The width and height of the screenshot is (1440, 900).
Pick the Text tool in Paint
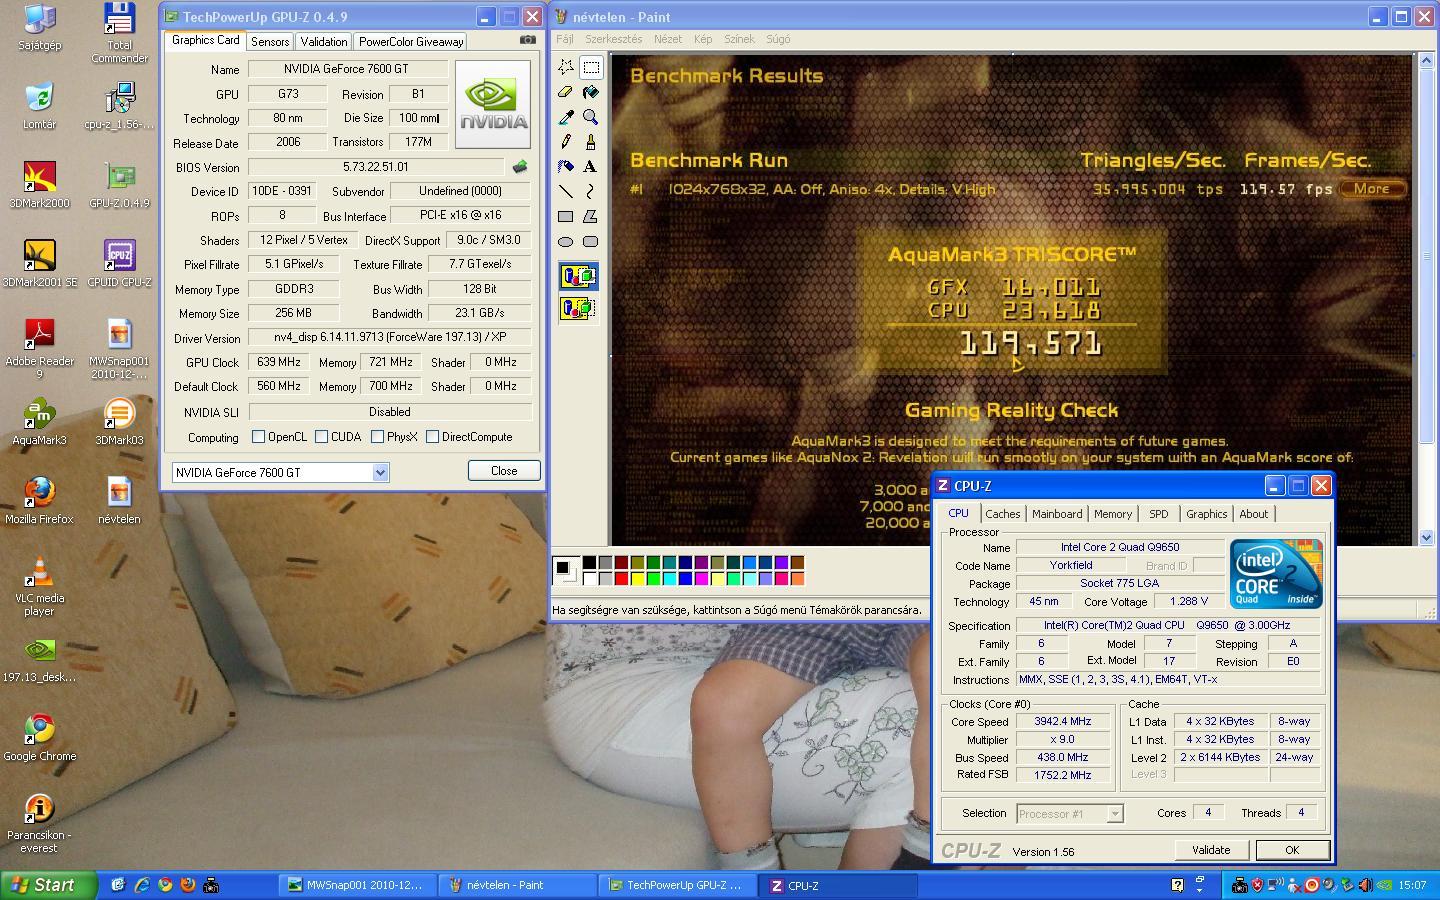591,166
